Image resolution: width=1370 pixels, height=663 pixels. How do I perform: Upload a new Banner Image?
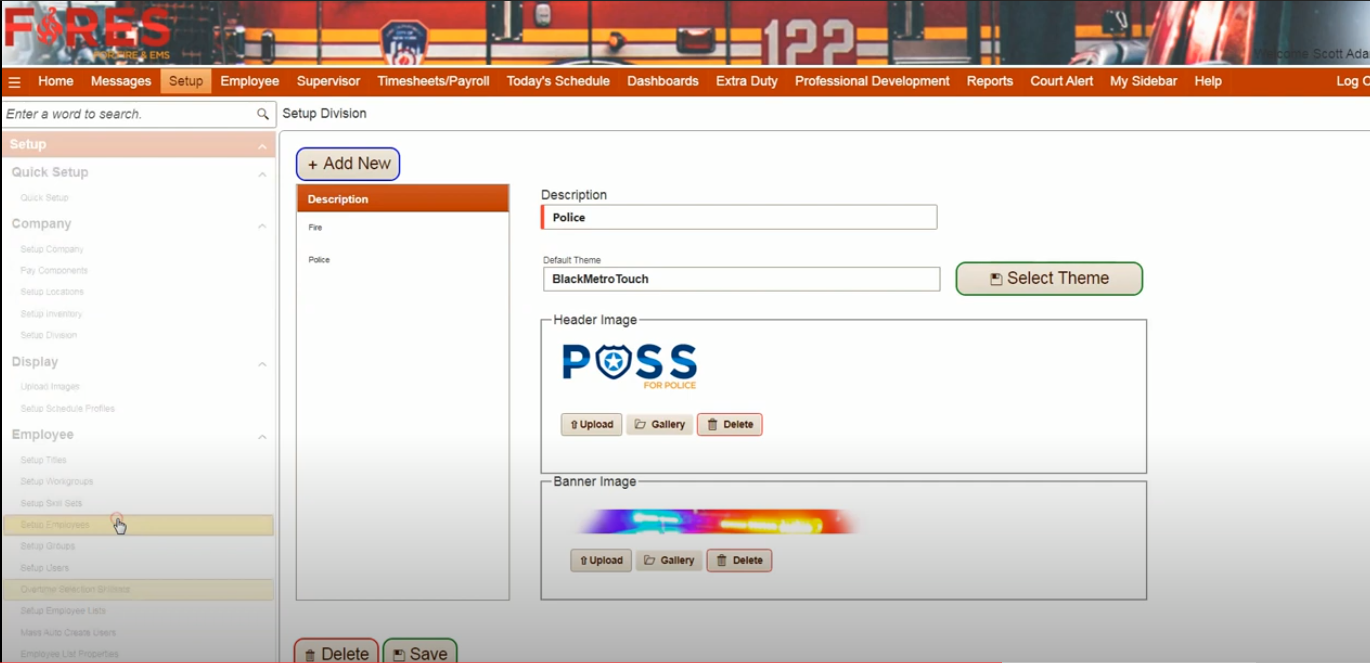tap(601, 560)
